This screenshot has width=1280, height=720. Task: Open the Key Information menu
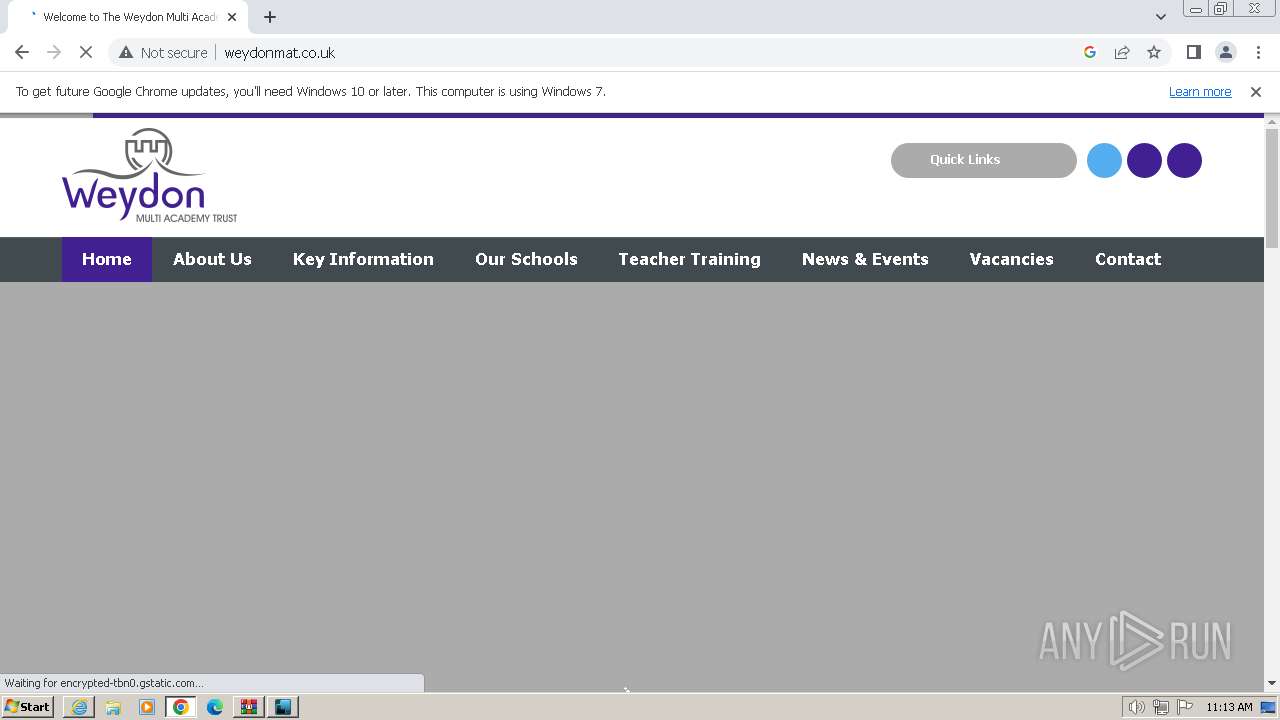tap(363, 259)
